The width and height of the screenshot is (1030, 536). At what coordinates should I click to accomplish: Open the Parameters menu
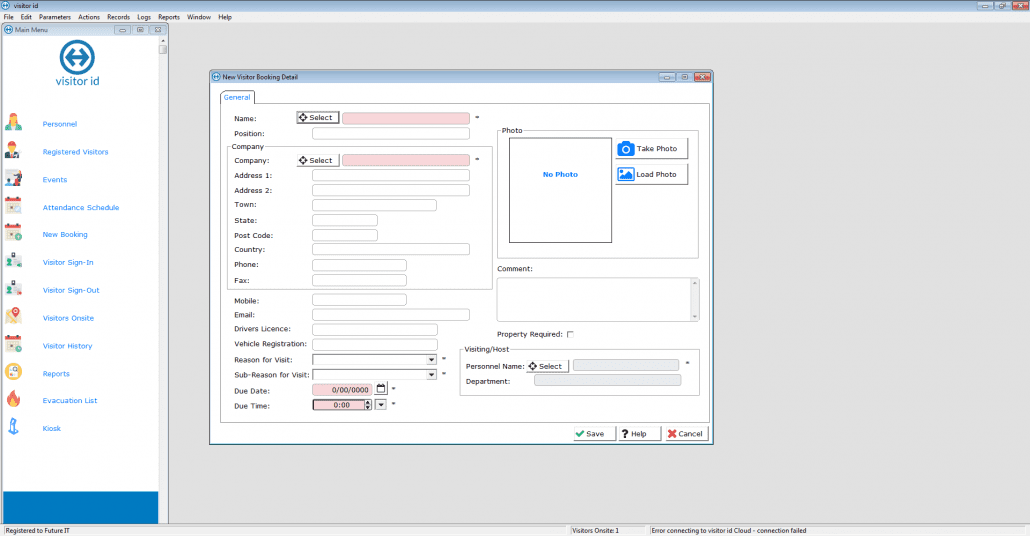[x=55, y=17]
